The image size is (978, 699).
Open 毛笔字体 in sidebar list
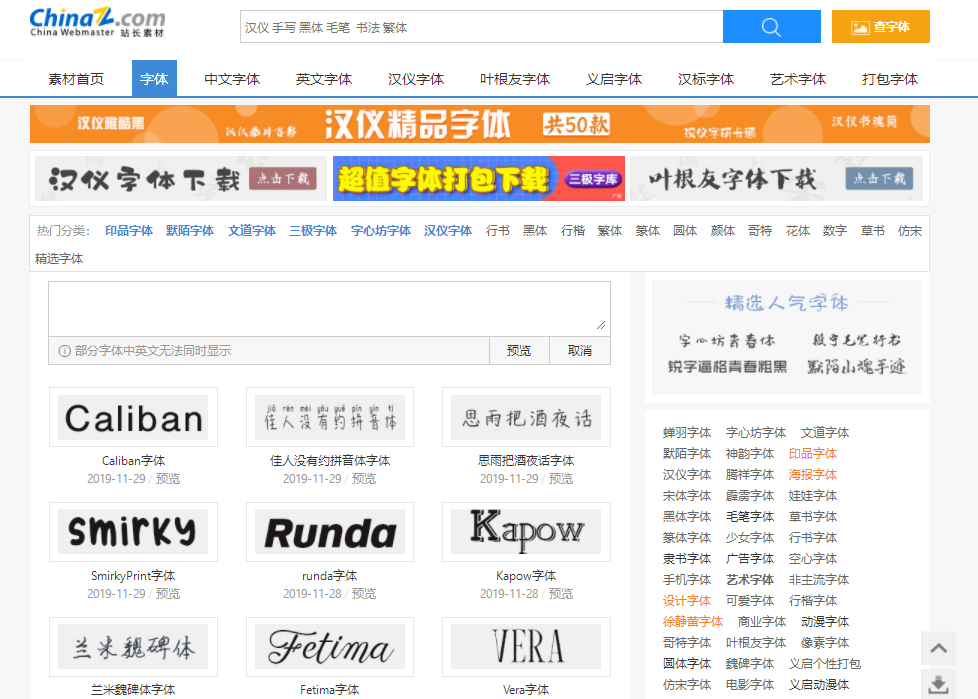coord(750,516)
